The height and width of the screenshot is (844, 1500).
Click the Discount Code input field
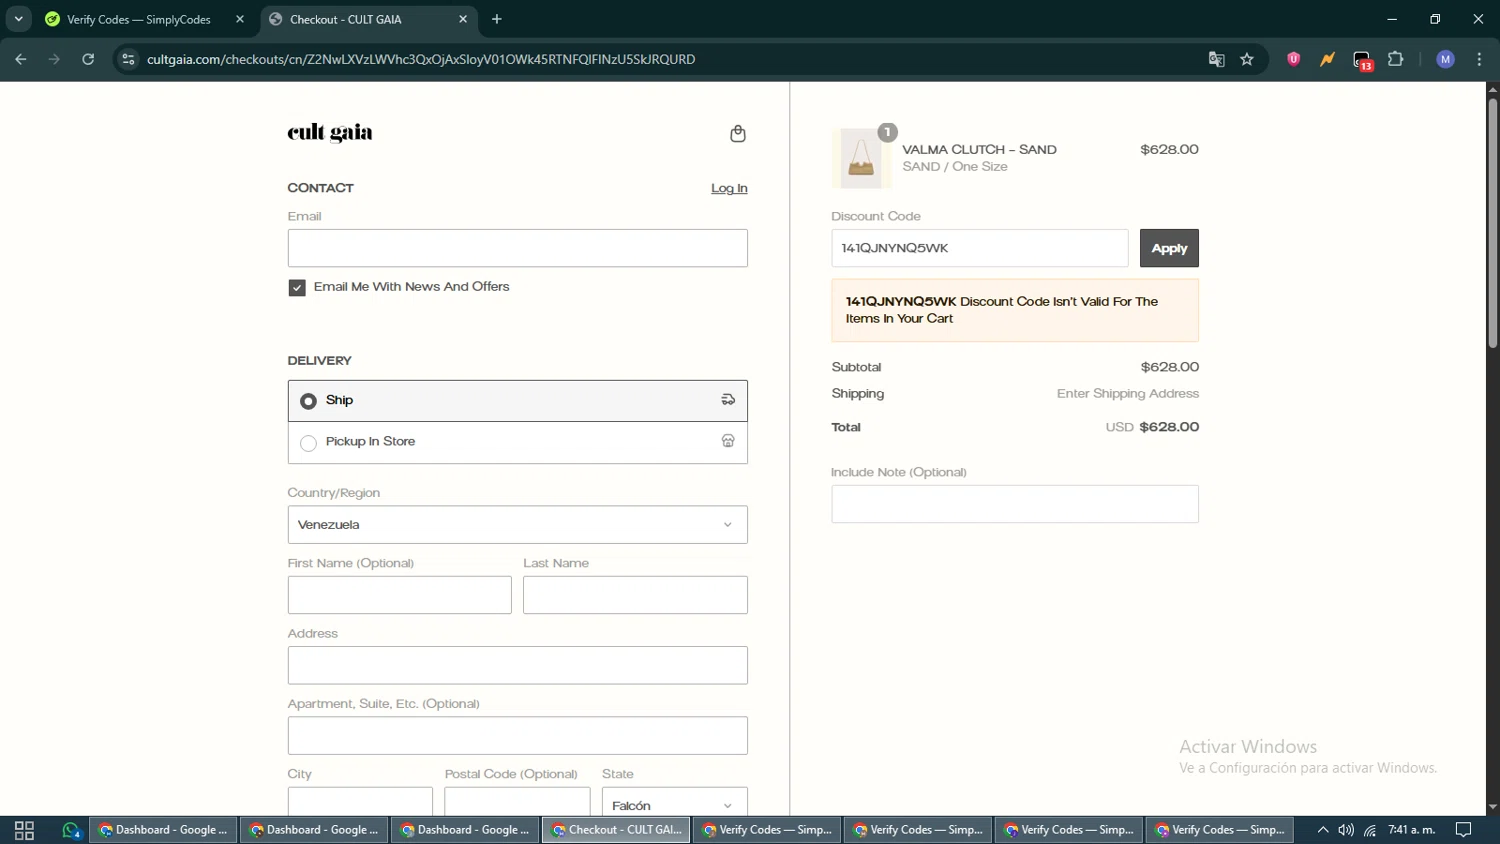coord(980,248)
